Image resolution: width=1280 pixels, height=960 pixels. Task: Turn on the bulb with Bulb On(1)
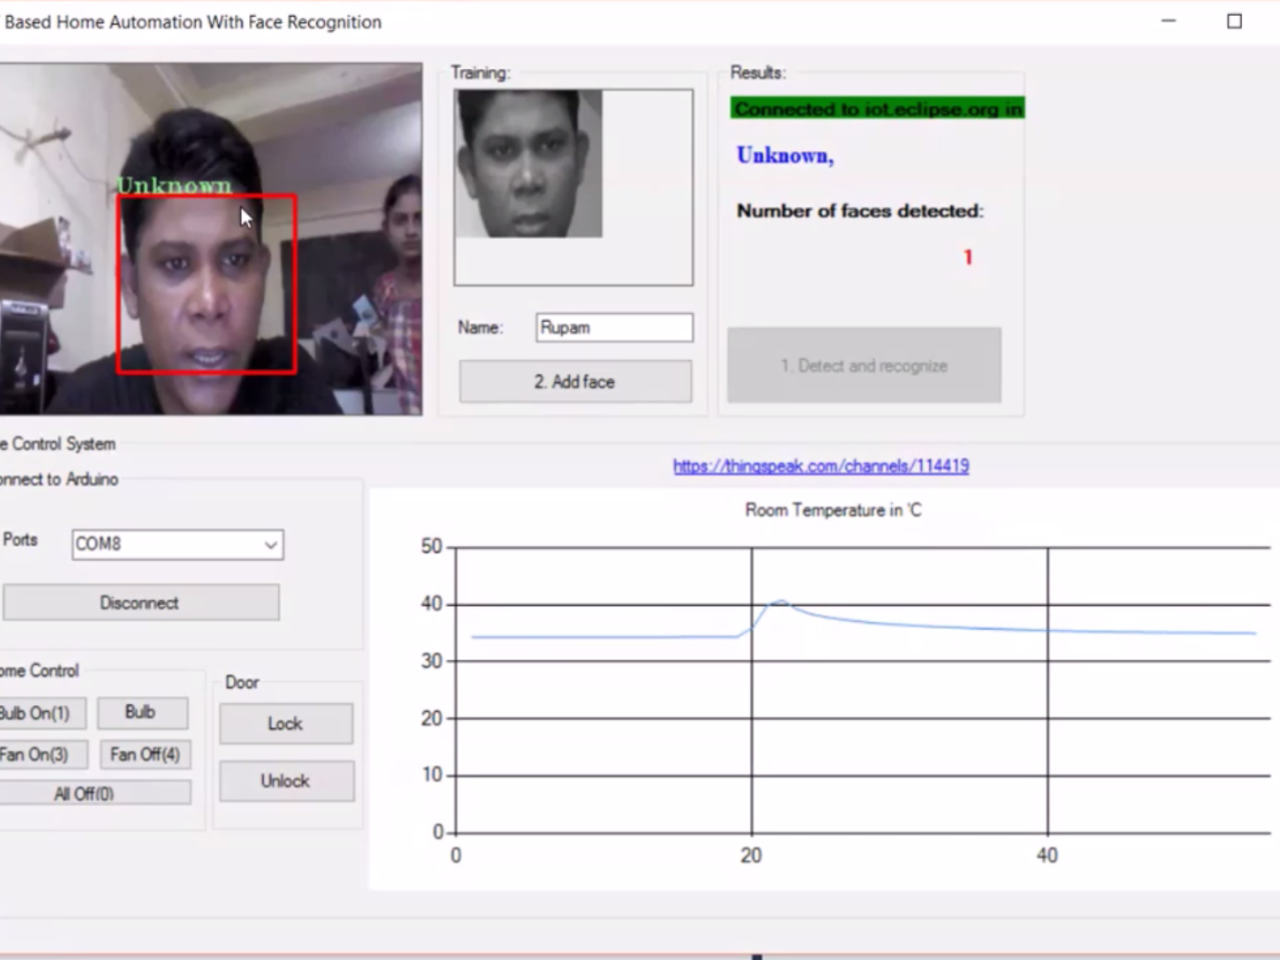[40, 713]
